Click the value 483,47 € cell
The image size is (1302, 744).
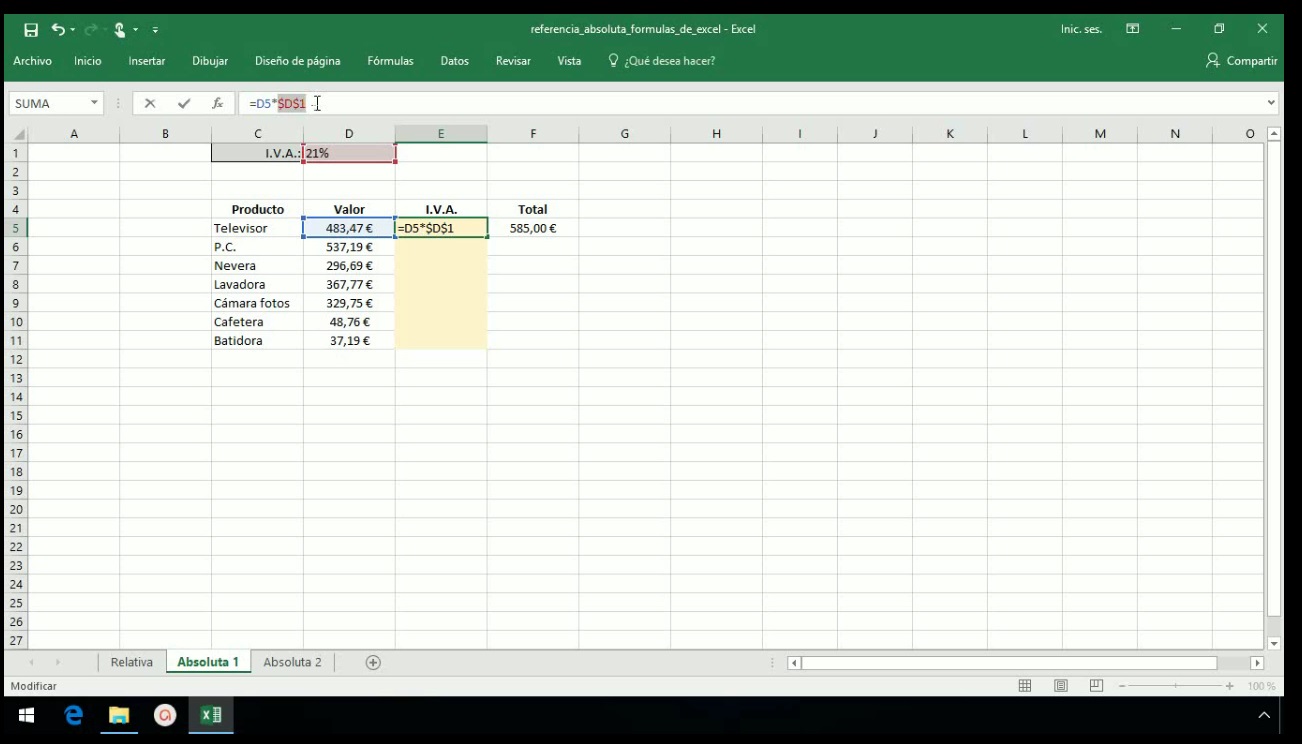click(349, 228)
